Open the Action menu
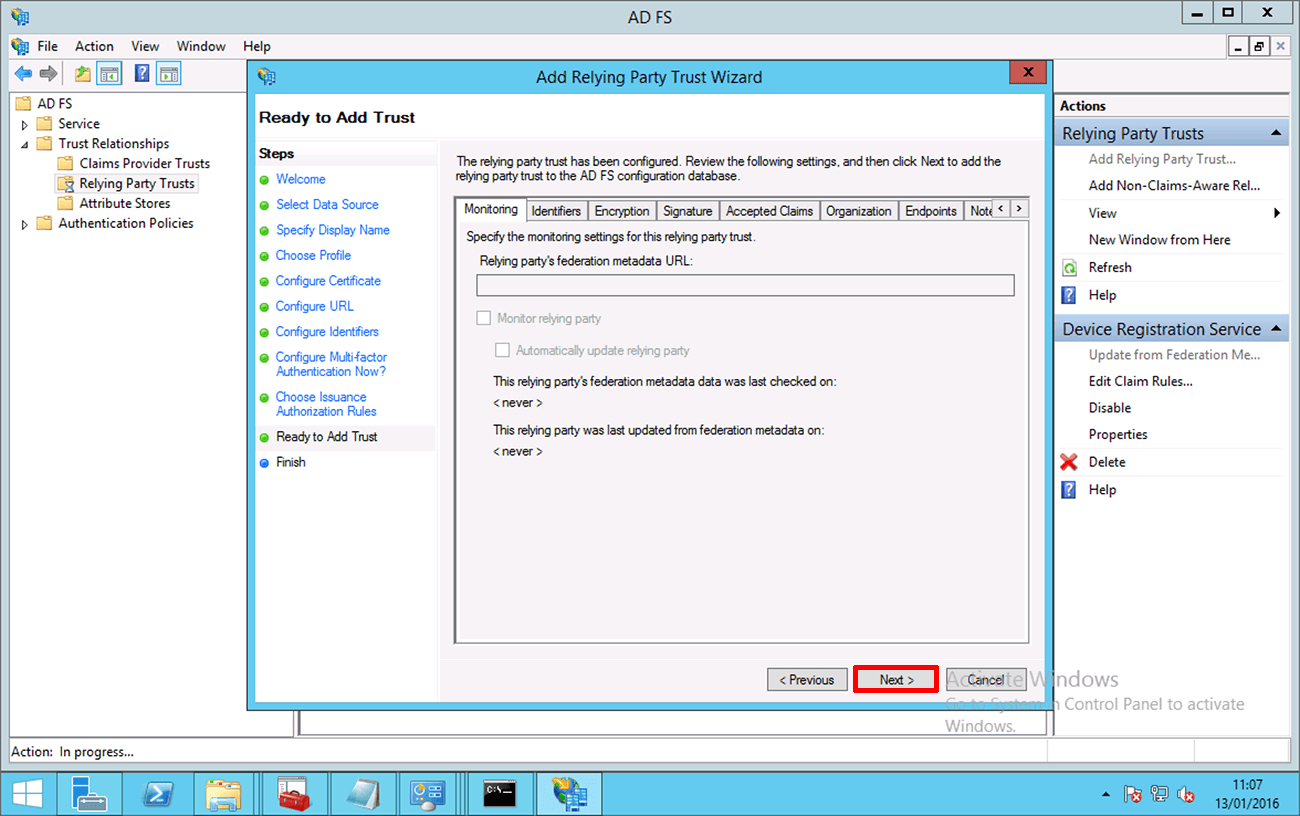Viewport: 1300px width, 816px height. pyautogui.click(x=94, y=46)
